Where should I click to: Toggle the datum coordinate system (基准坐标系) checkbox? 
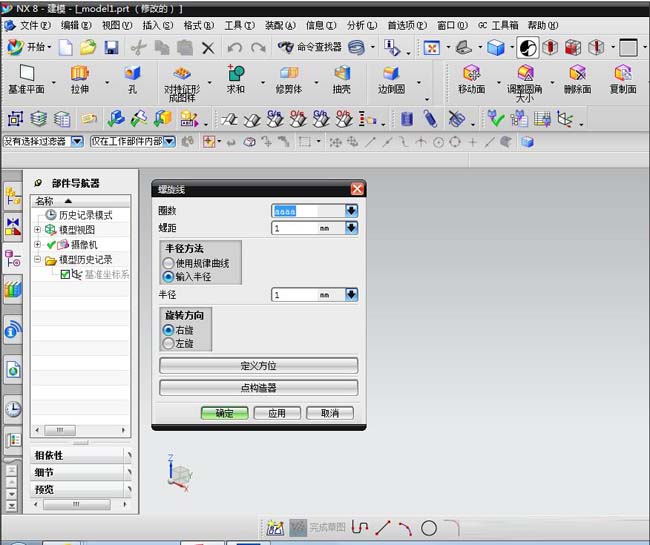point(65,274)
